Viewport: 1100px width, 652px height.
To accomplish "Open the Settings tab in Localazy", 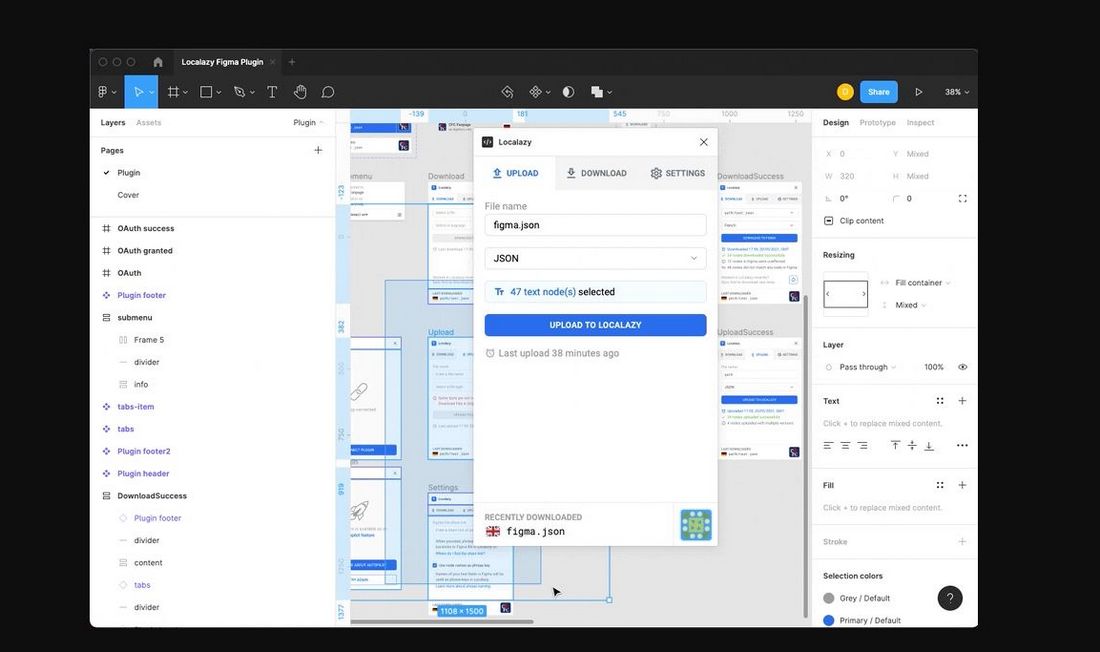I will (677, 173).
